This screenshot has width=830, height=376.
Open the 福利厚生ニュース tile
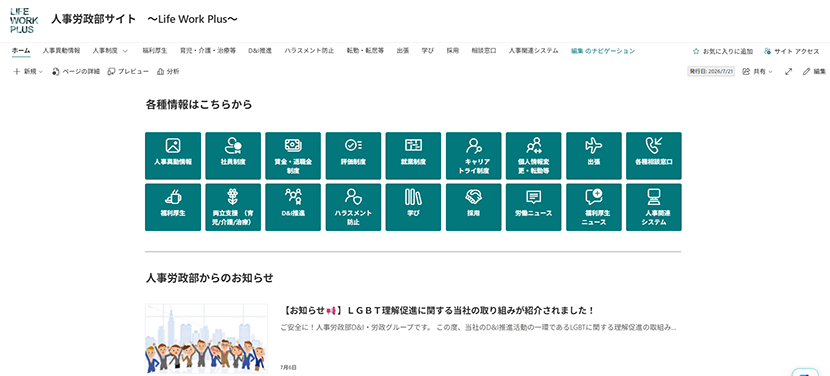click(593, 207)
